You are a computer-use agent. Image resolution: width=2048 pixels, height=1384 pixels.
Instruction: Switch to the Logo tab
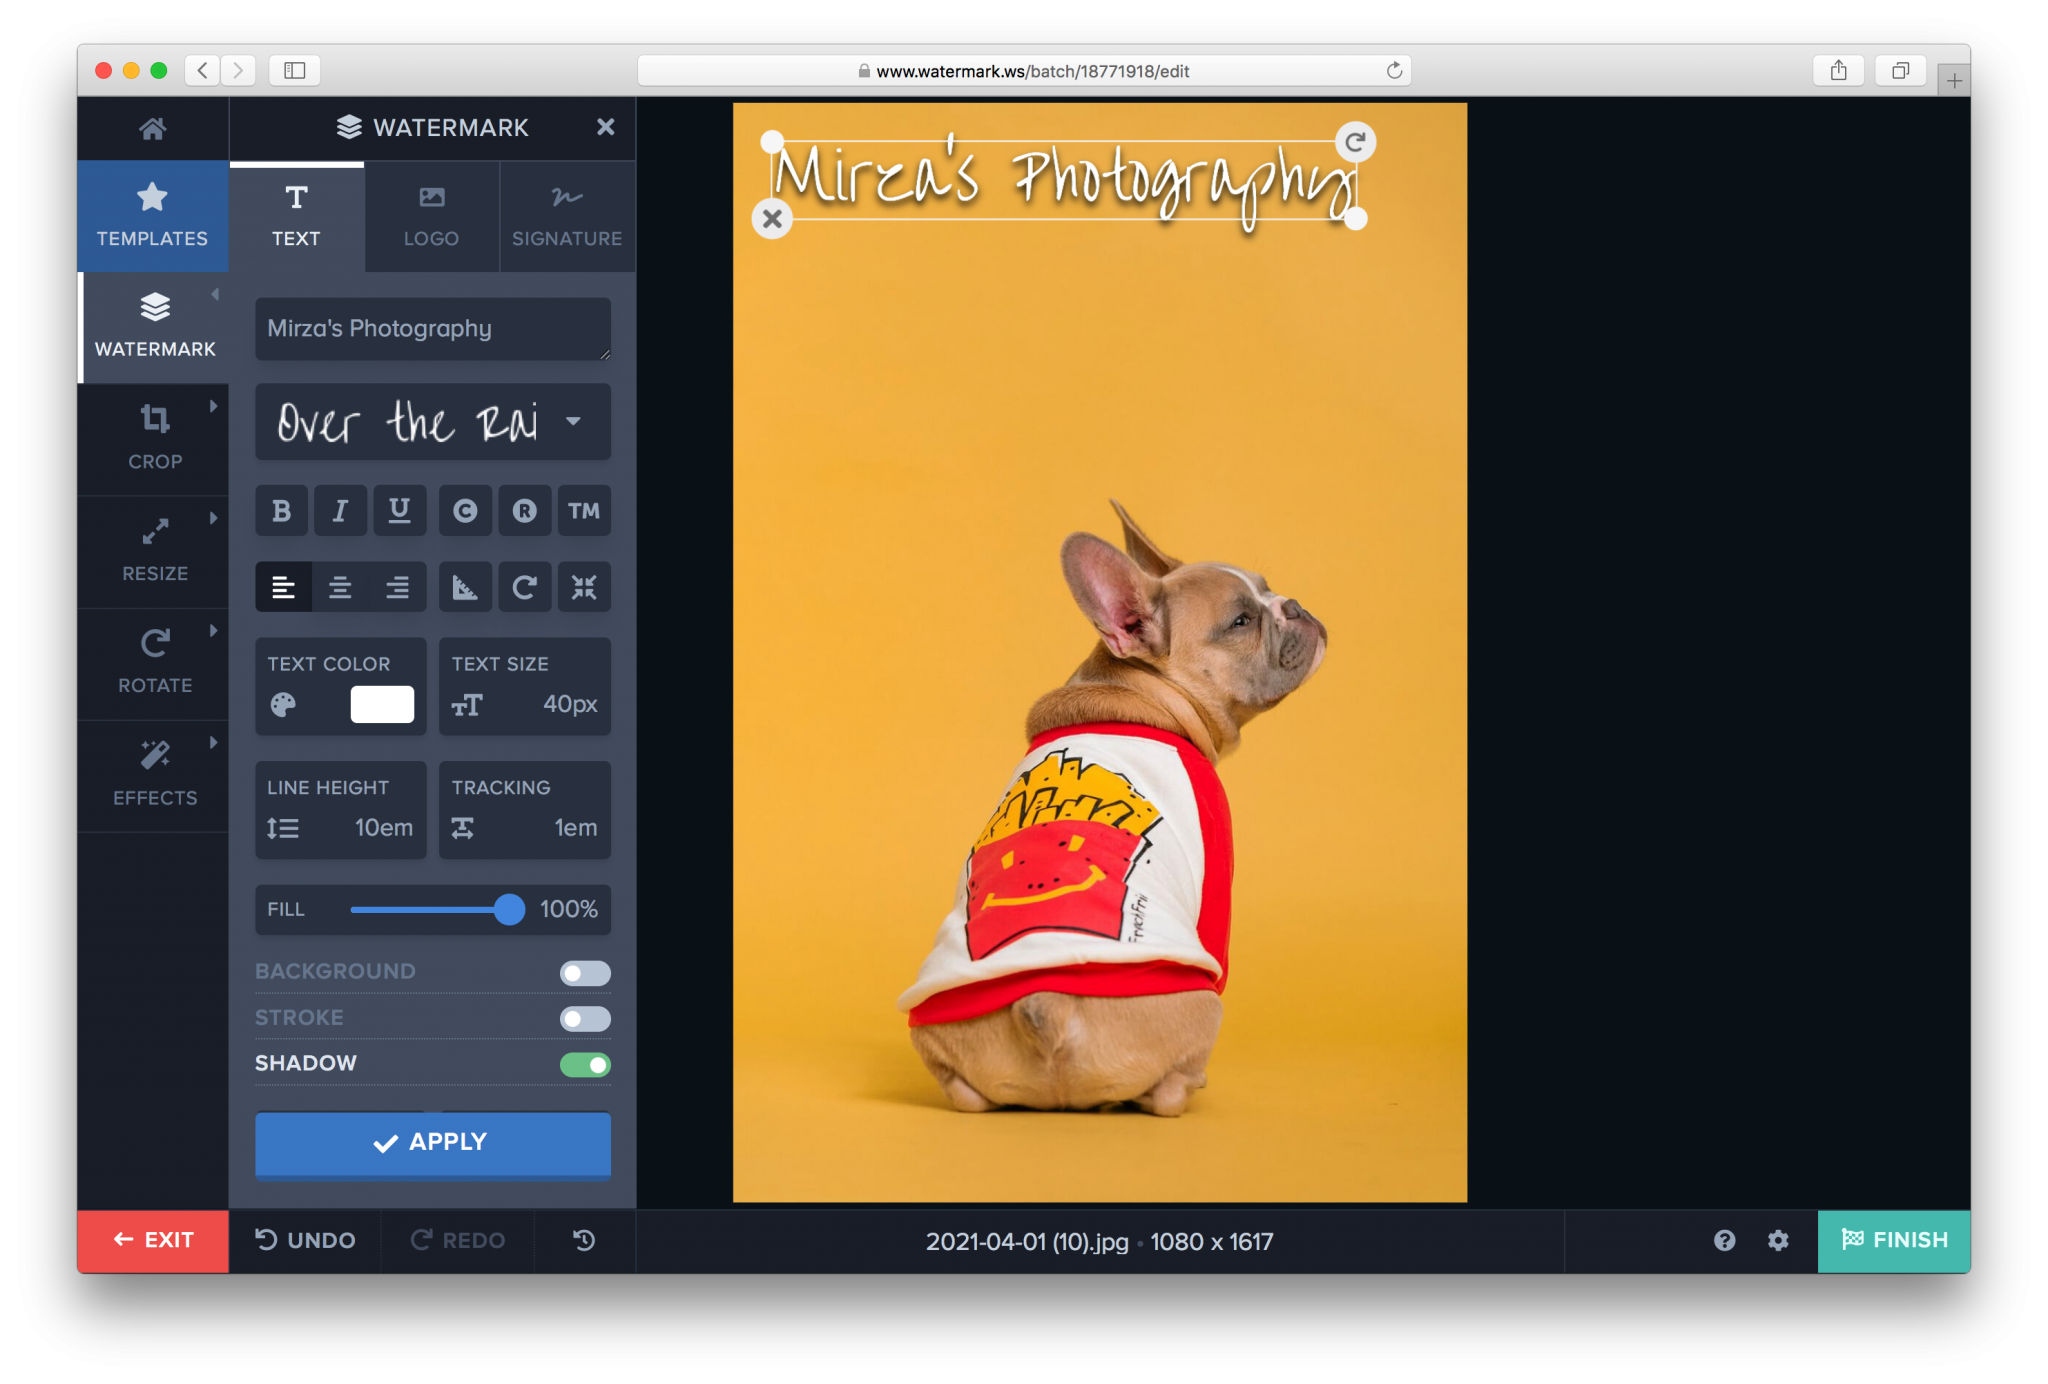click(431, 216)
